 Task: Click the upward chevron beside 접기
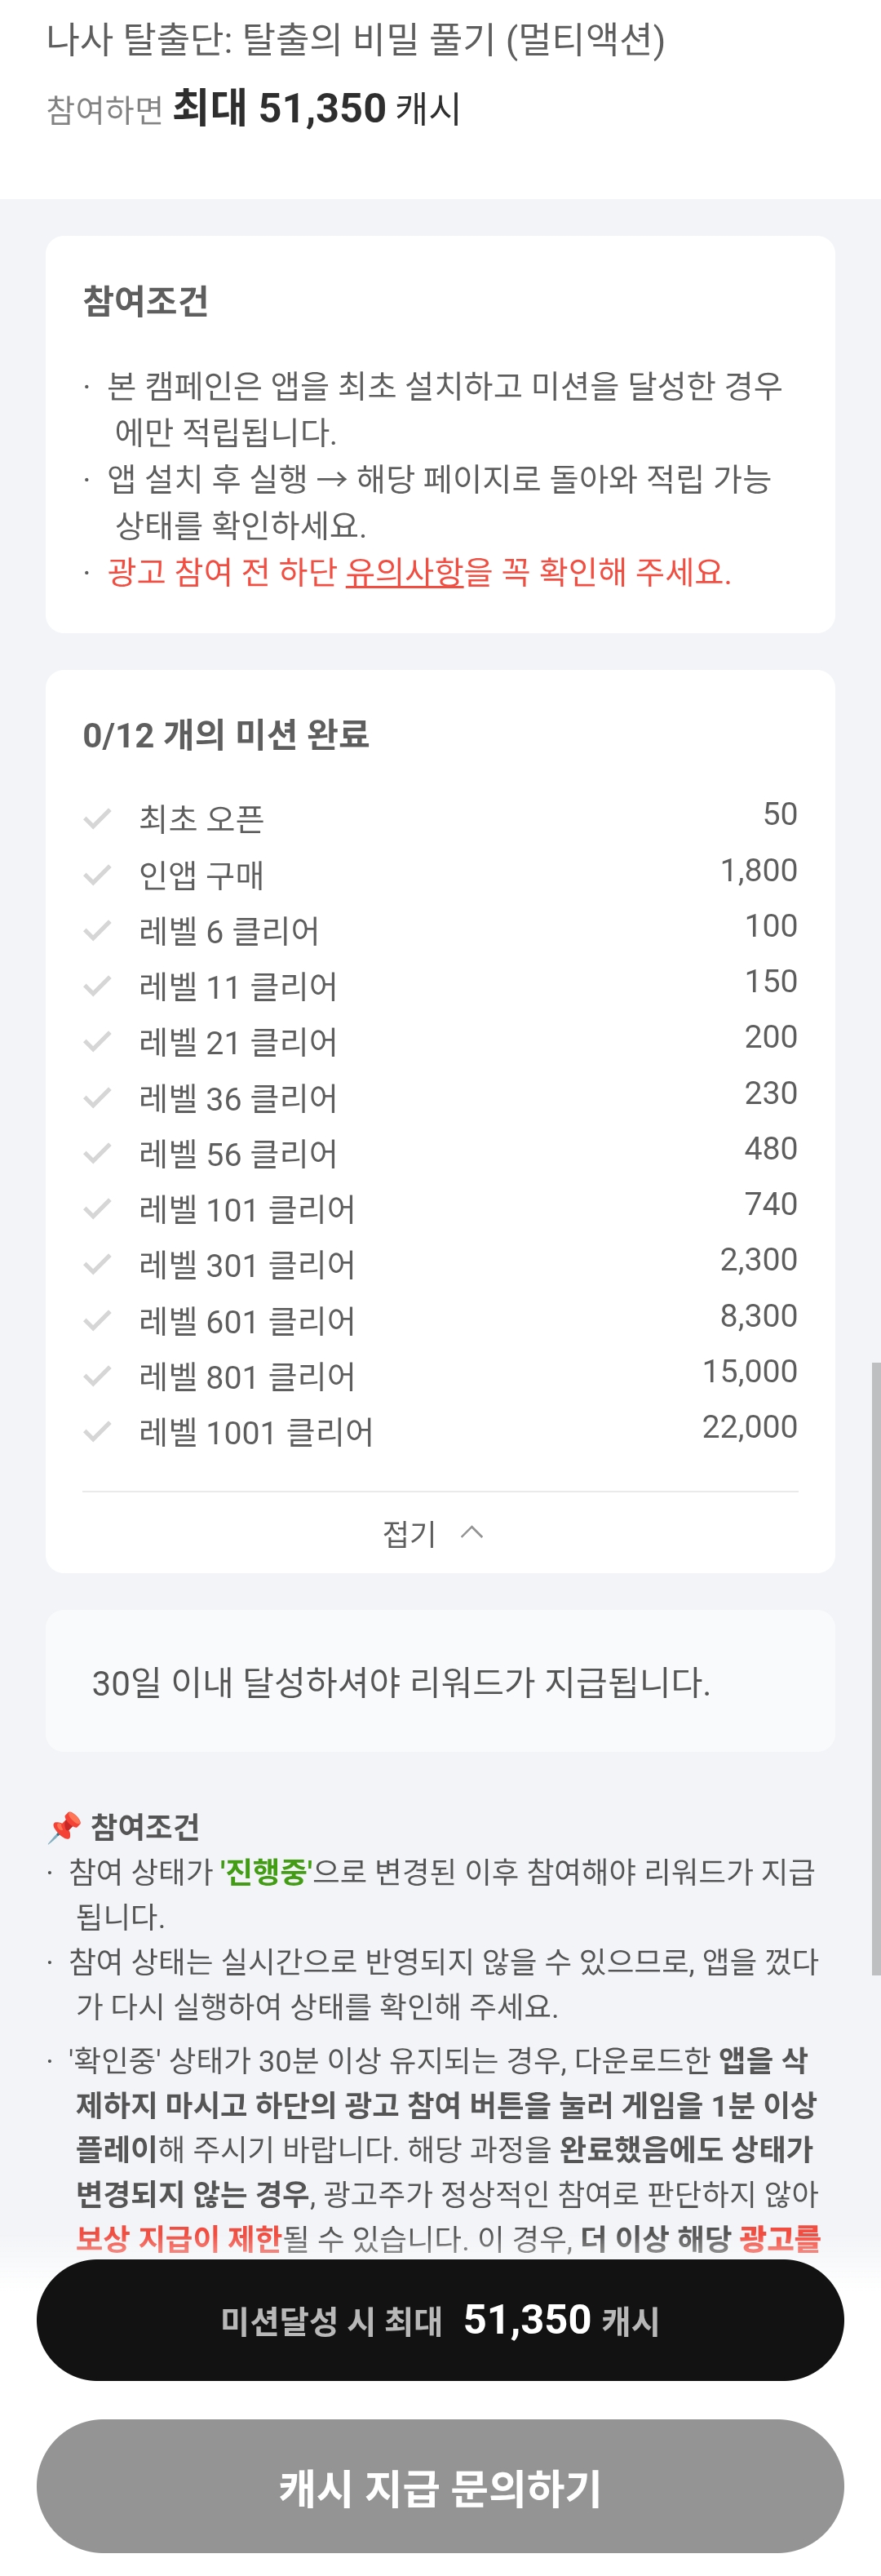pyautogui.click(x=472, y=1532)
